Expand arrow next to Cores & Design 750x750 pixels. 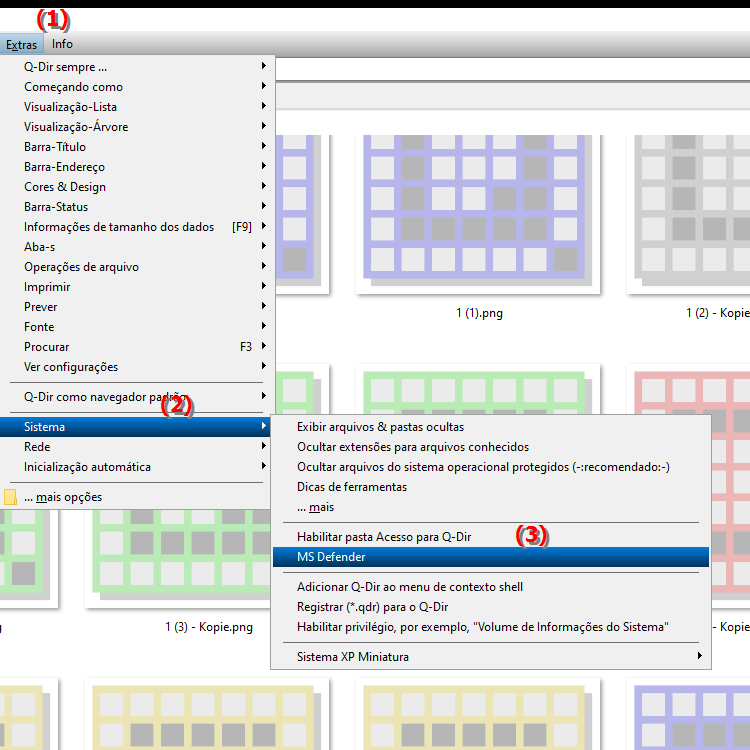tap(264, 186)
